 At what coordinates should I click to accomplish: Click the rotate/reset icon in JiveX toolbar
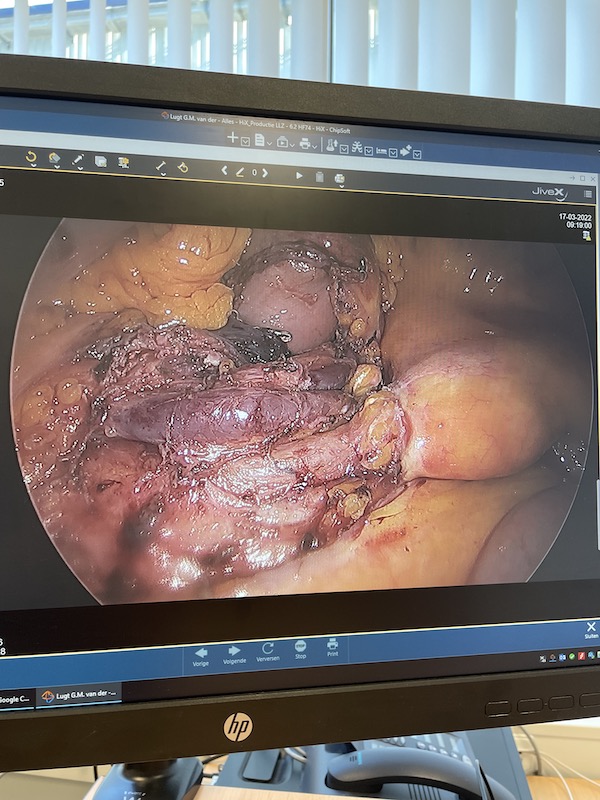[x=31, y=157]
